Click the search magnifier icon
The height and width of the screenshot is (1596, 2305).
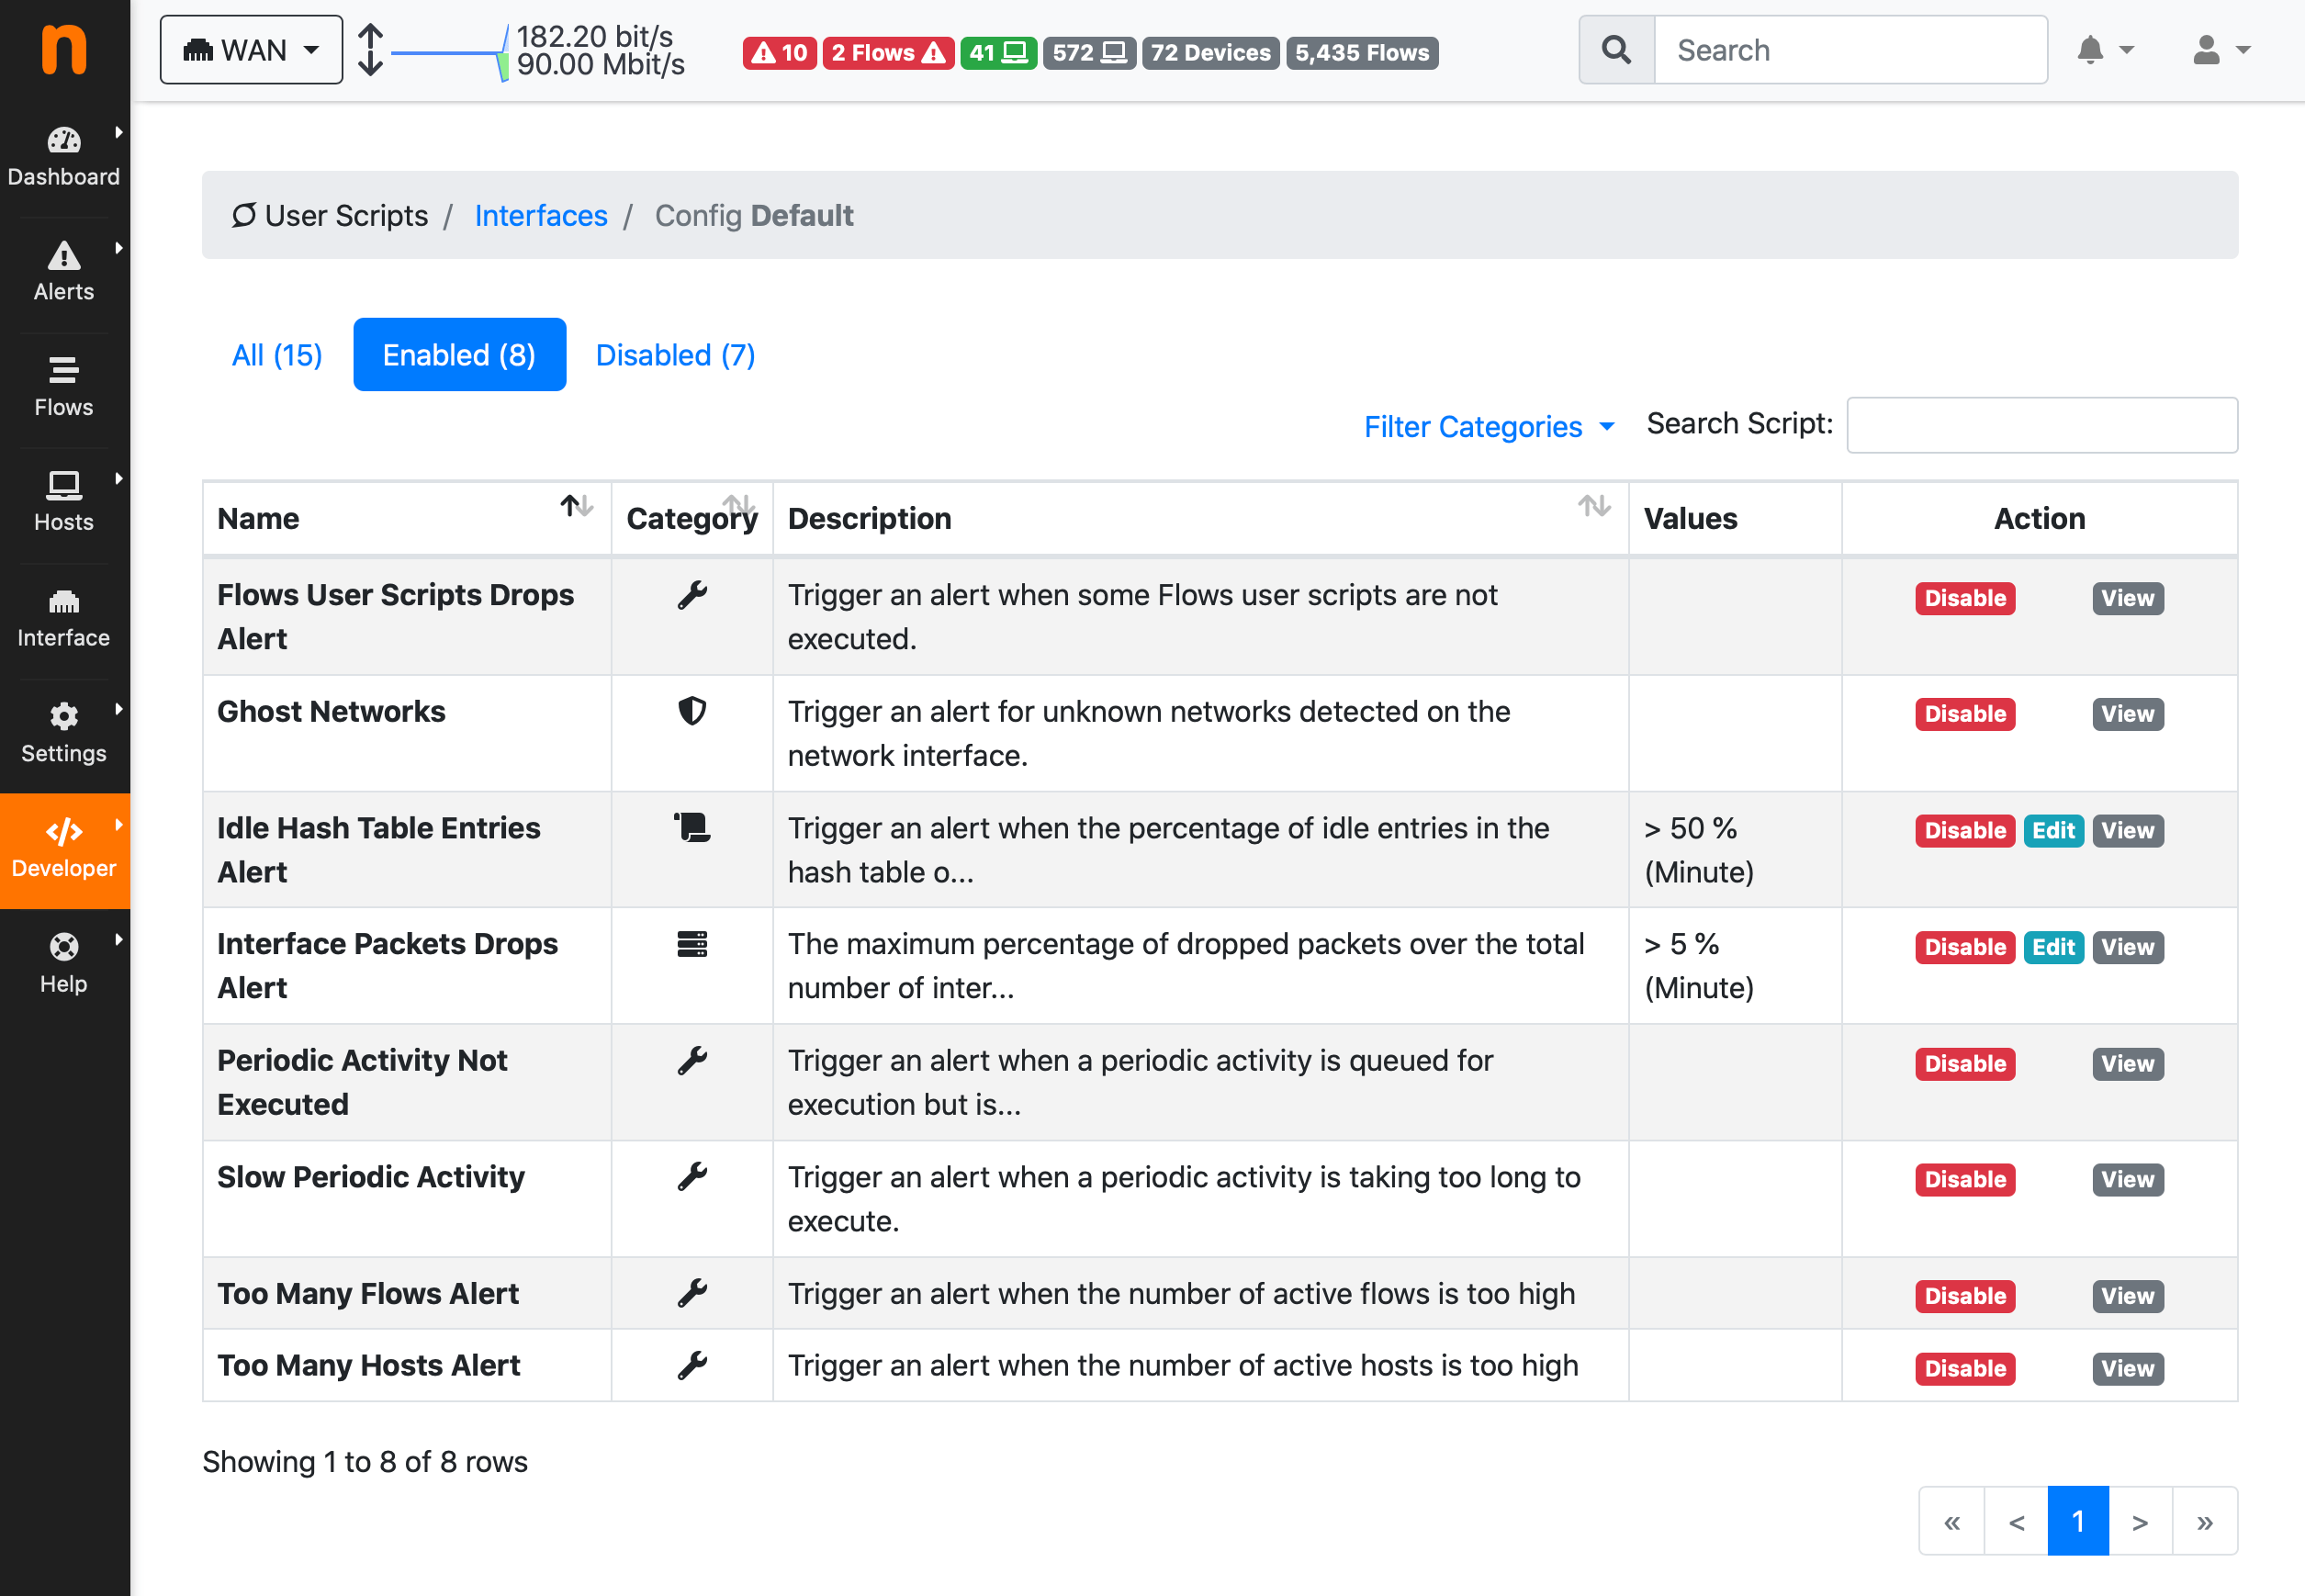[1616, 50]
